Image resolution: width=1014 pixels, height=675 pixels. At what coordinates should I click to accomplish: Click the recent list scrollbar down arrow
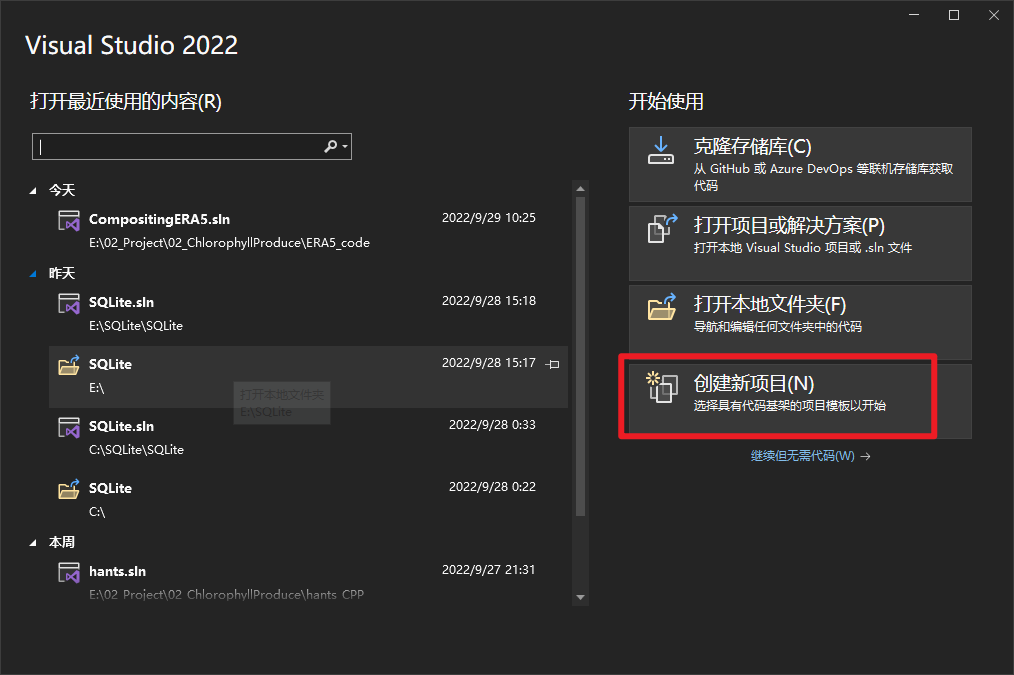[580, 597]
